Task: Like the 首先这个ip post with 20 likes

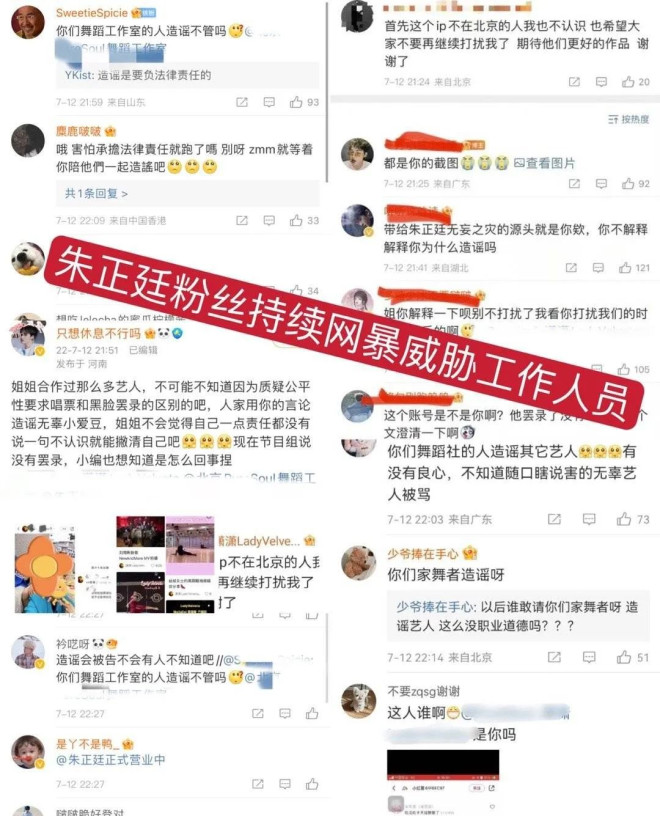Action: point(628,82)
